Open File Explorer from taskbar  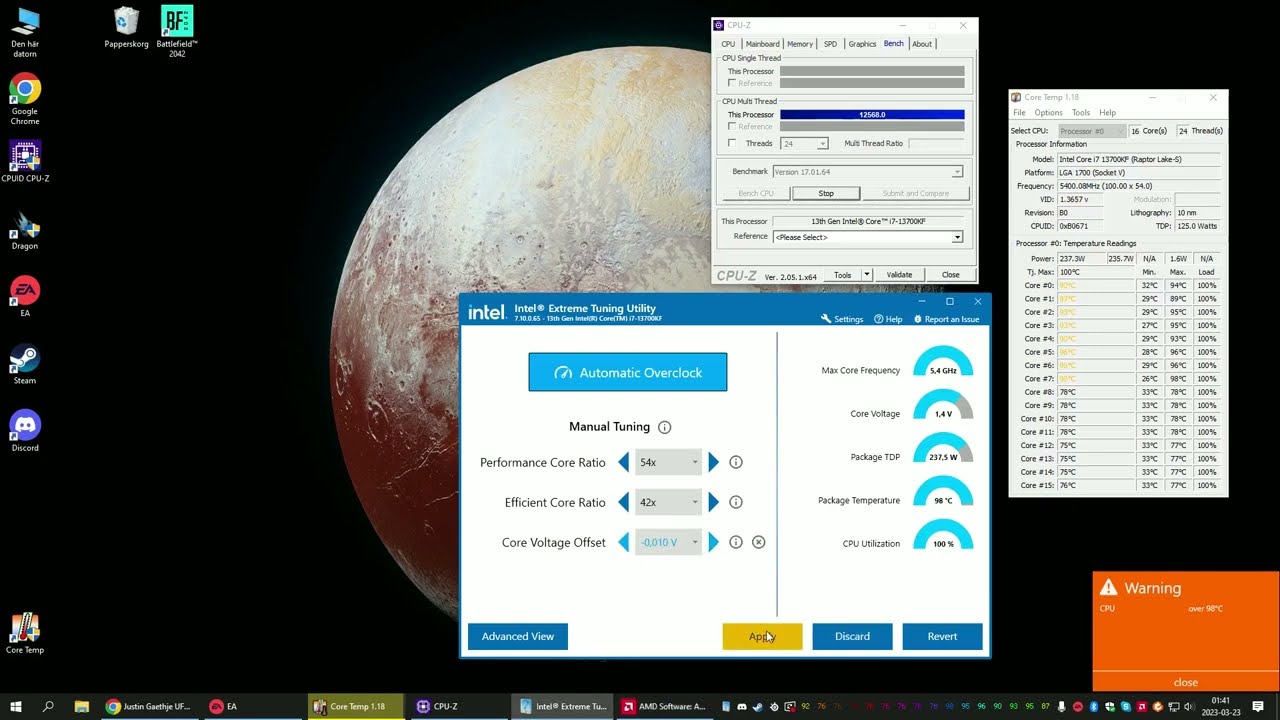pyautogui.click(x=82, y=706)
